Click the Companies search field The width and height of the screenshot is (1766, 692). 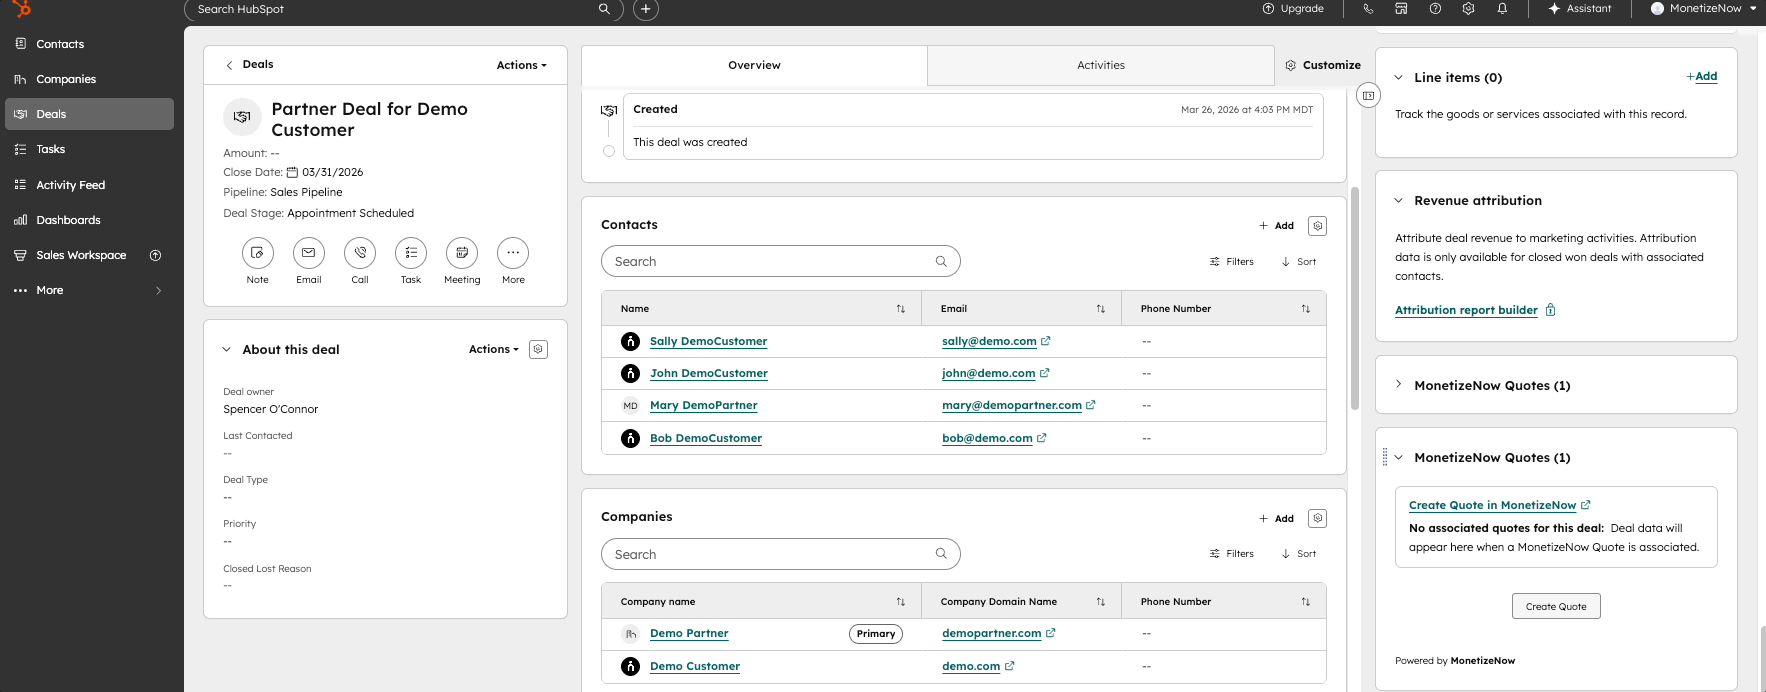(780, 554)
